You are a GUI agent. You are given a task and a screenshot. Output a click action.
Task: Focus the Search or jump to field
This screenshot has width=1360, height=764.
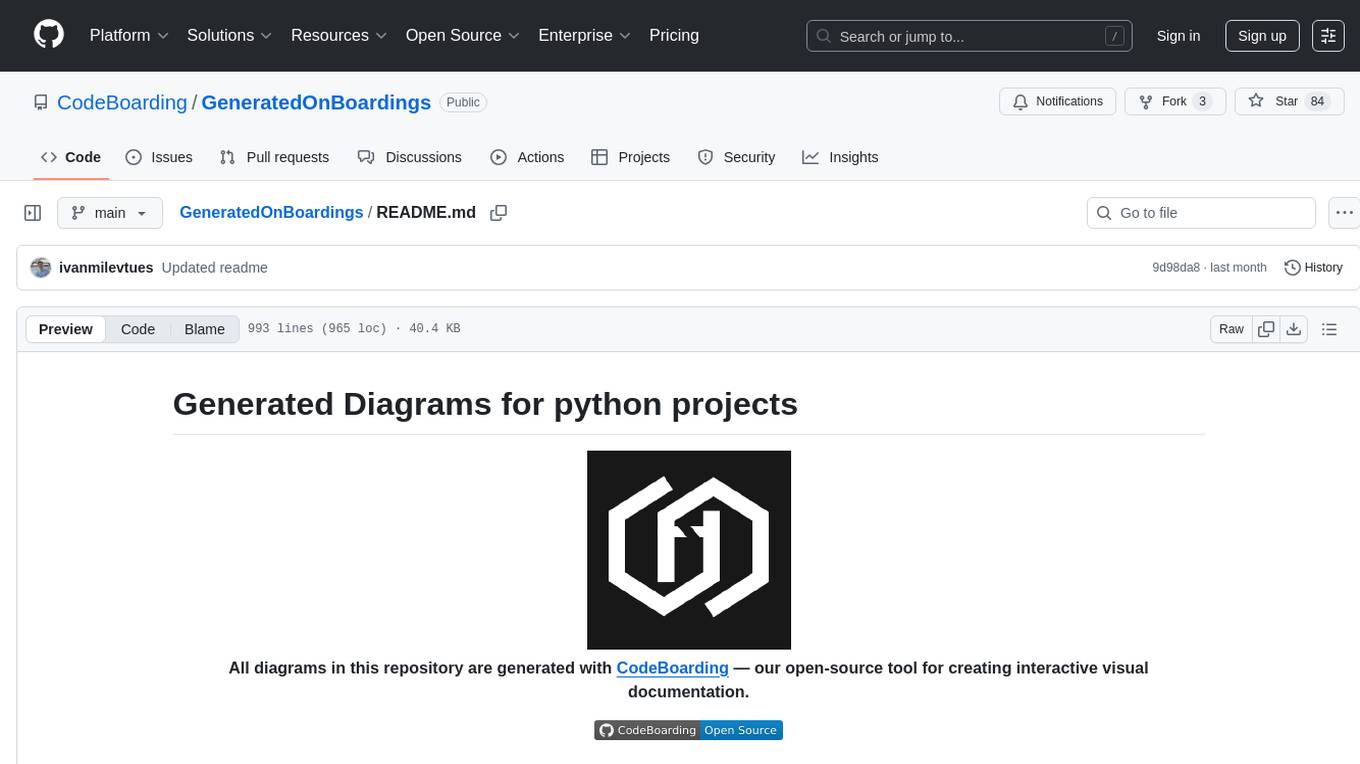point(969,36)
